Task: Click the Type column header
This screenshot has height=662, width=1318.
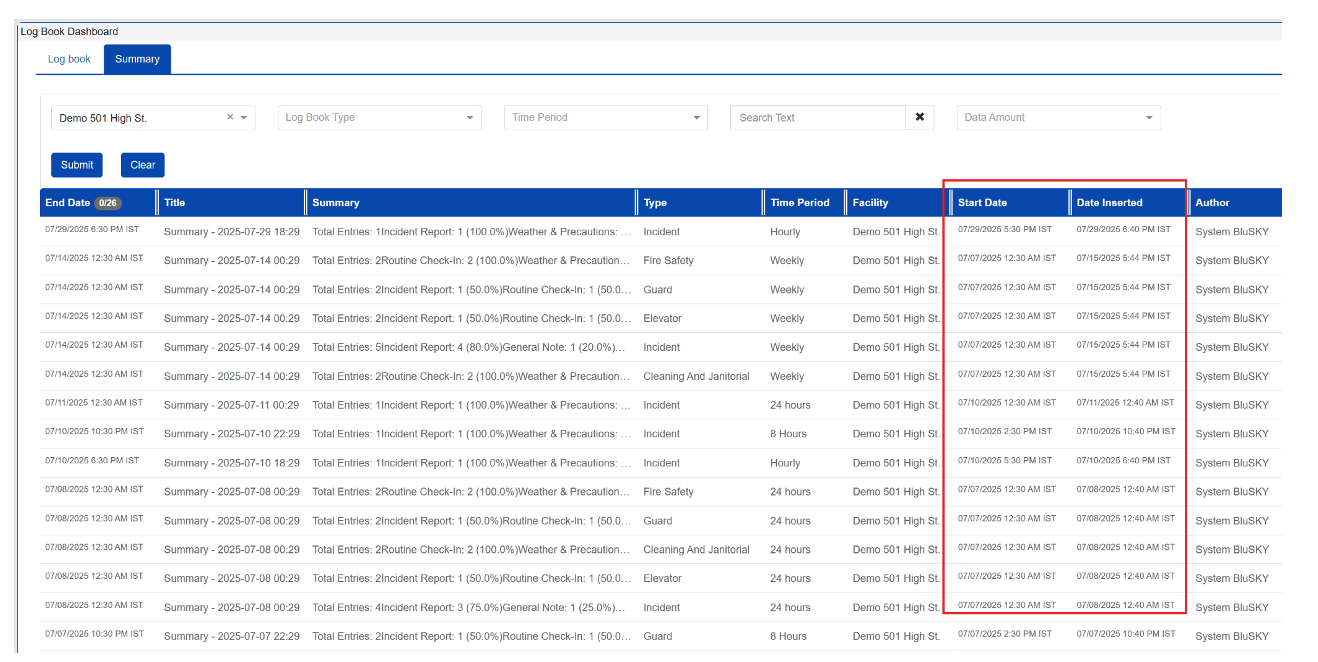Action: (655, 203)
